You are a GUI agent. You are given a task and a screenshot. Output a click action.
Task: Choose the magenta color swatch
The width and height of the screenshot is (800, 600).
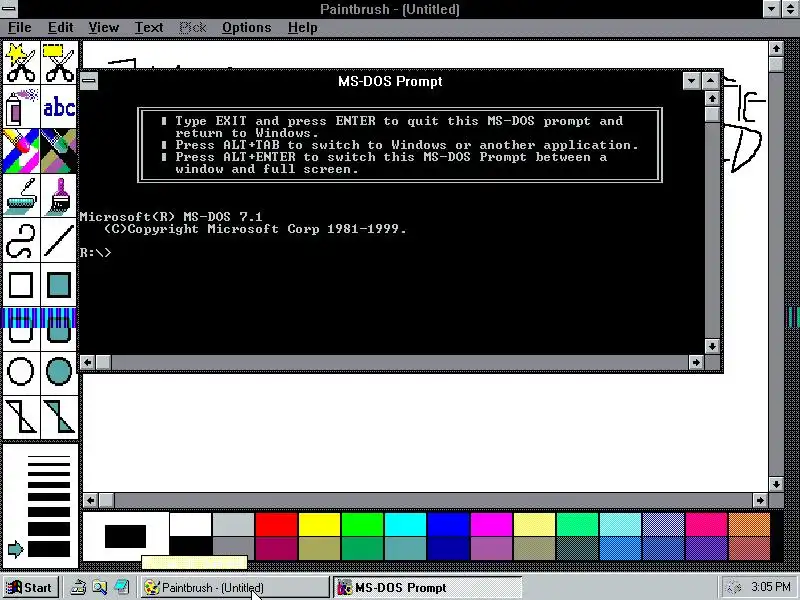491,524
